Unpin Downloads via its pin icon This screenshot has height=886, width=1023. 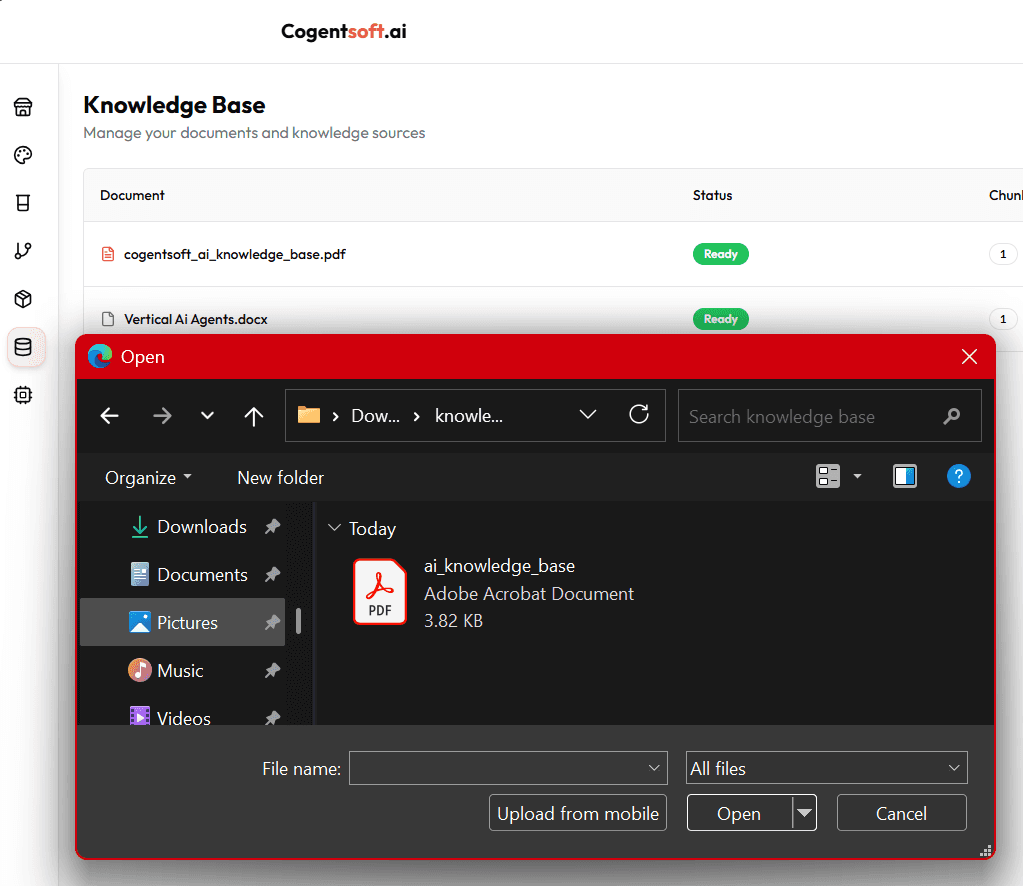click(x=272, y=527)
